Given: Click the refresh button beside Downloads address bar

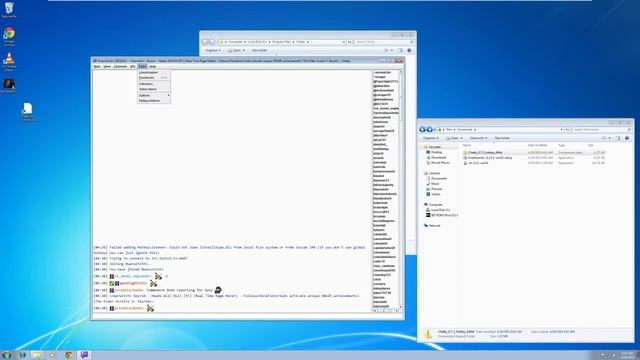Looking at the screenshot, I should coord(567,129).
